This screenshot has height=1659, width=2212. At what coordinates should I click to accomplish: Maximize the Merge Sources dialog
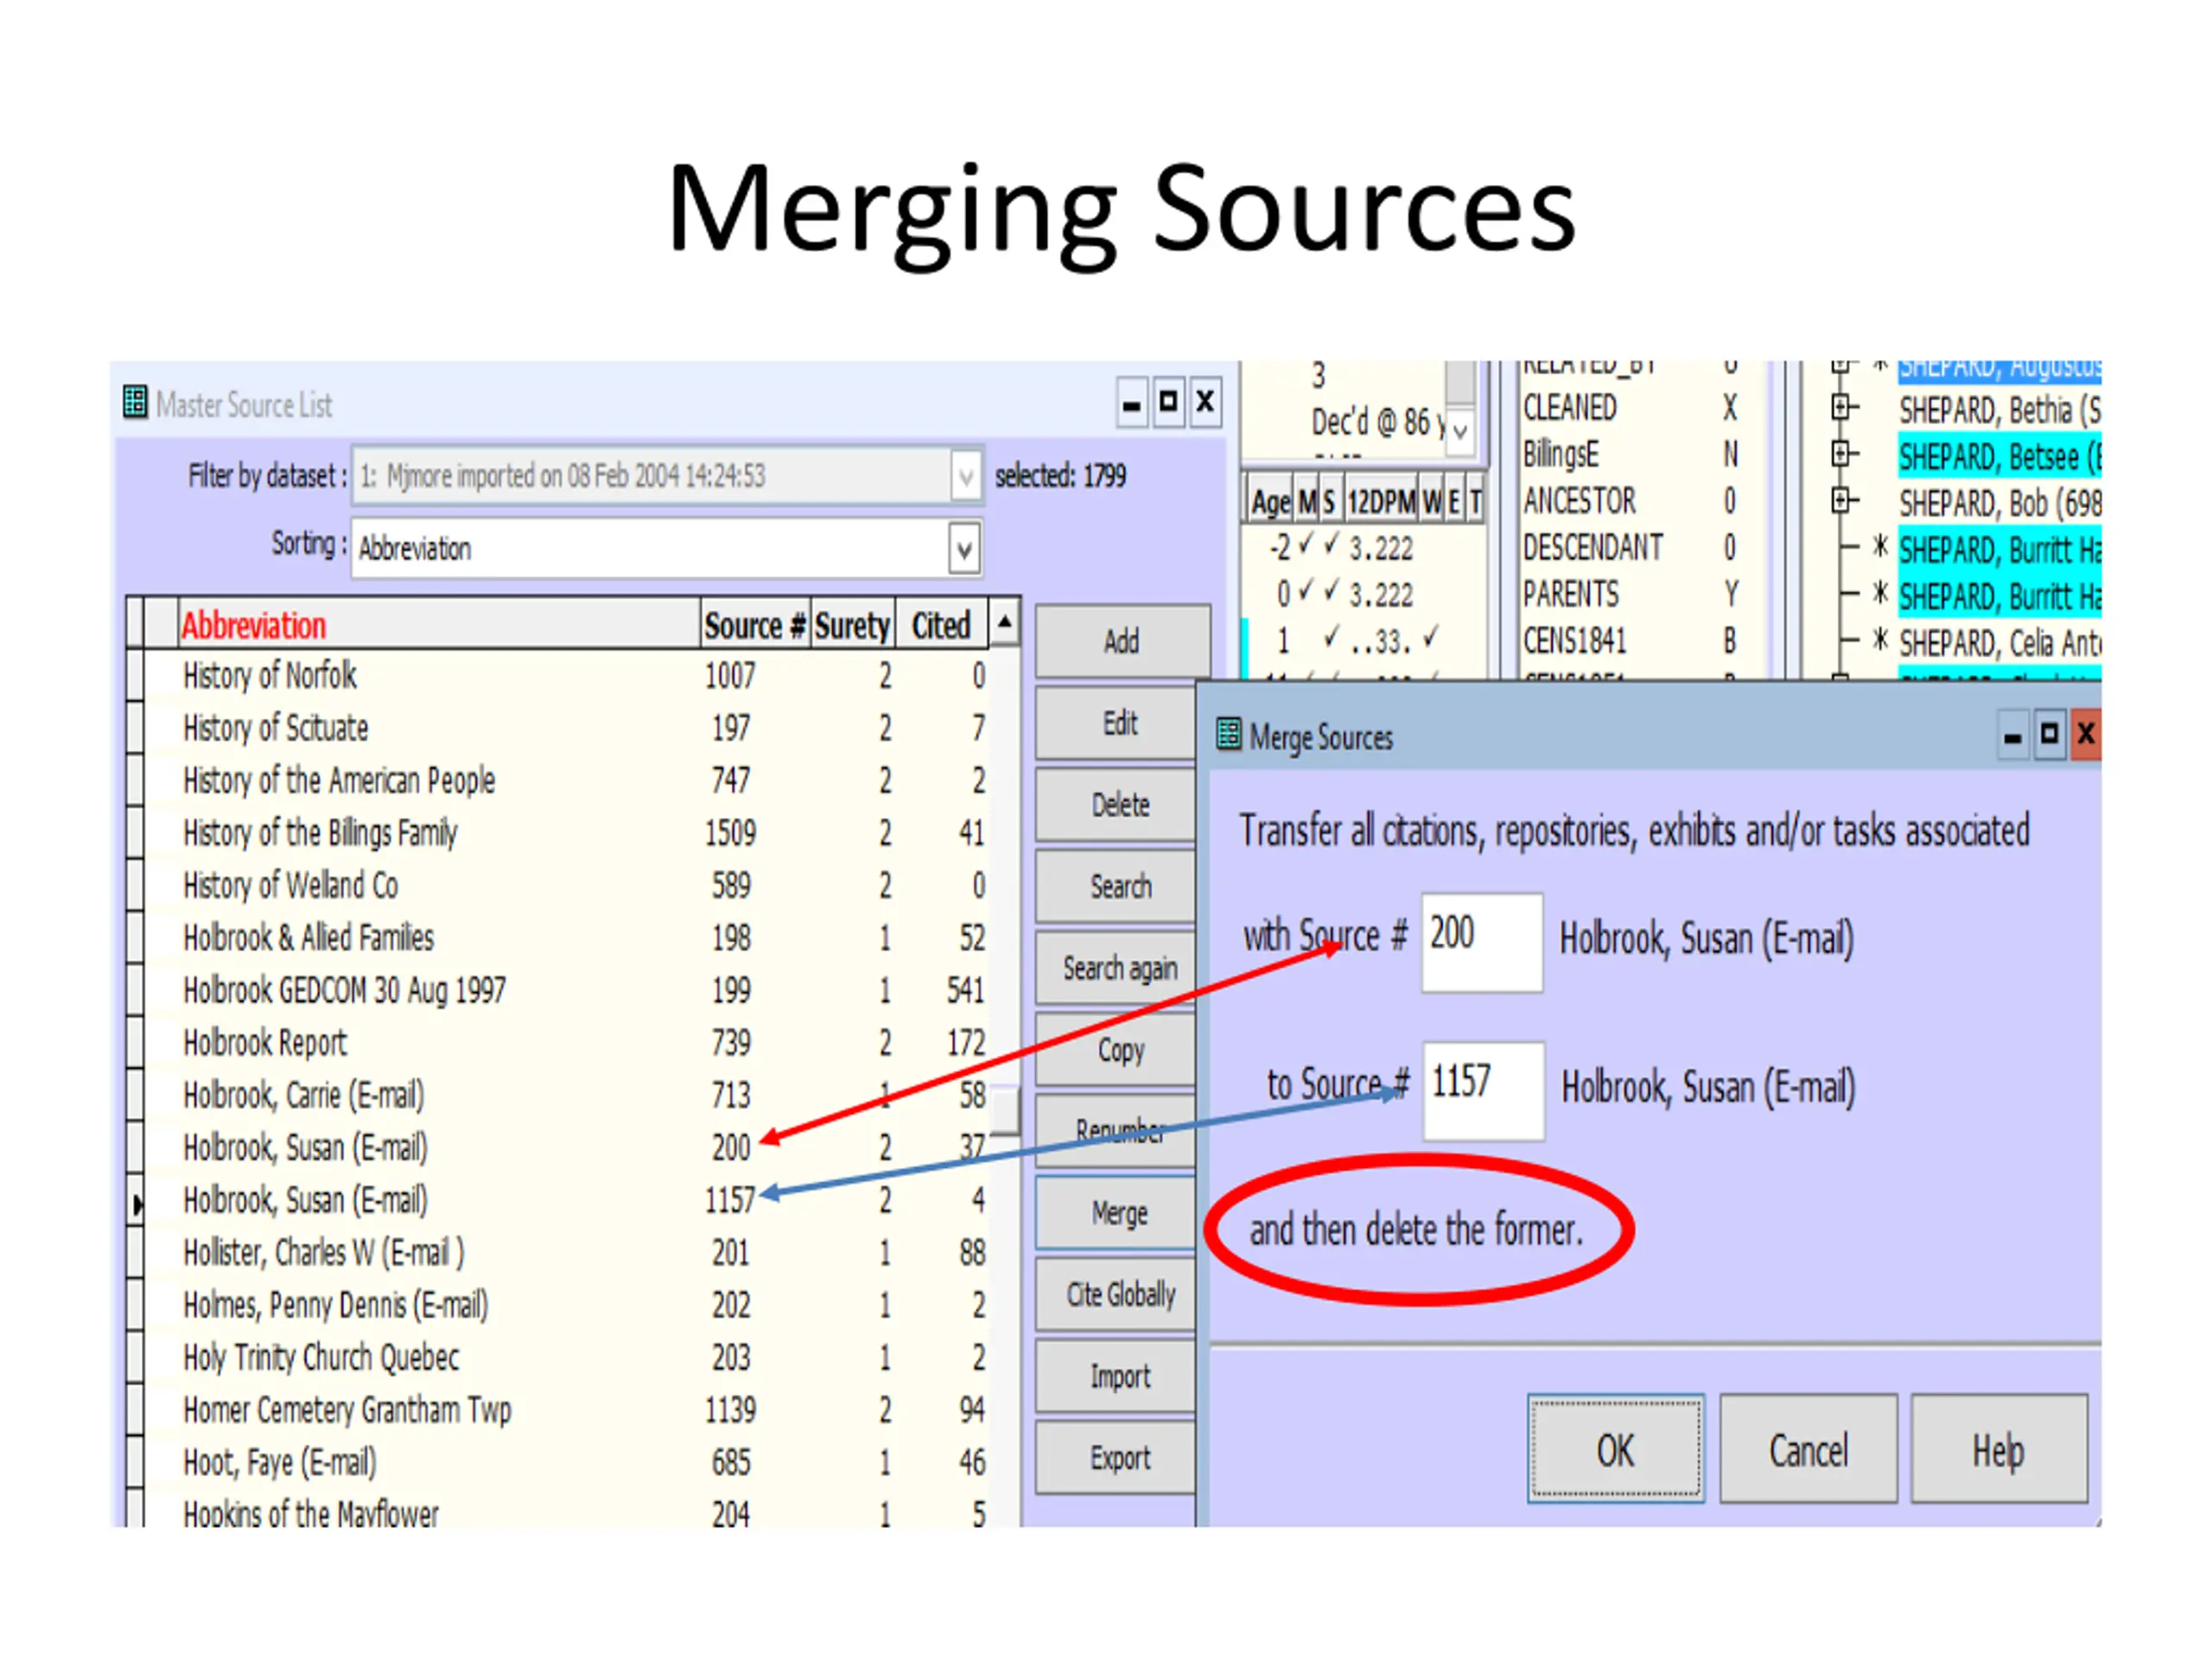tap(2050, 737)
